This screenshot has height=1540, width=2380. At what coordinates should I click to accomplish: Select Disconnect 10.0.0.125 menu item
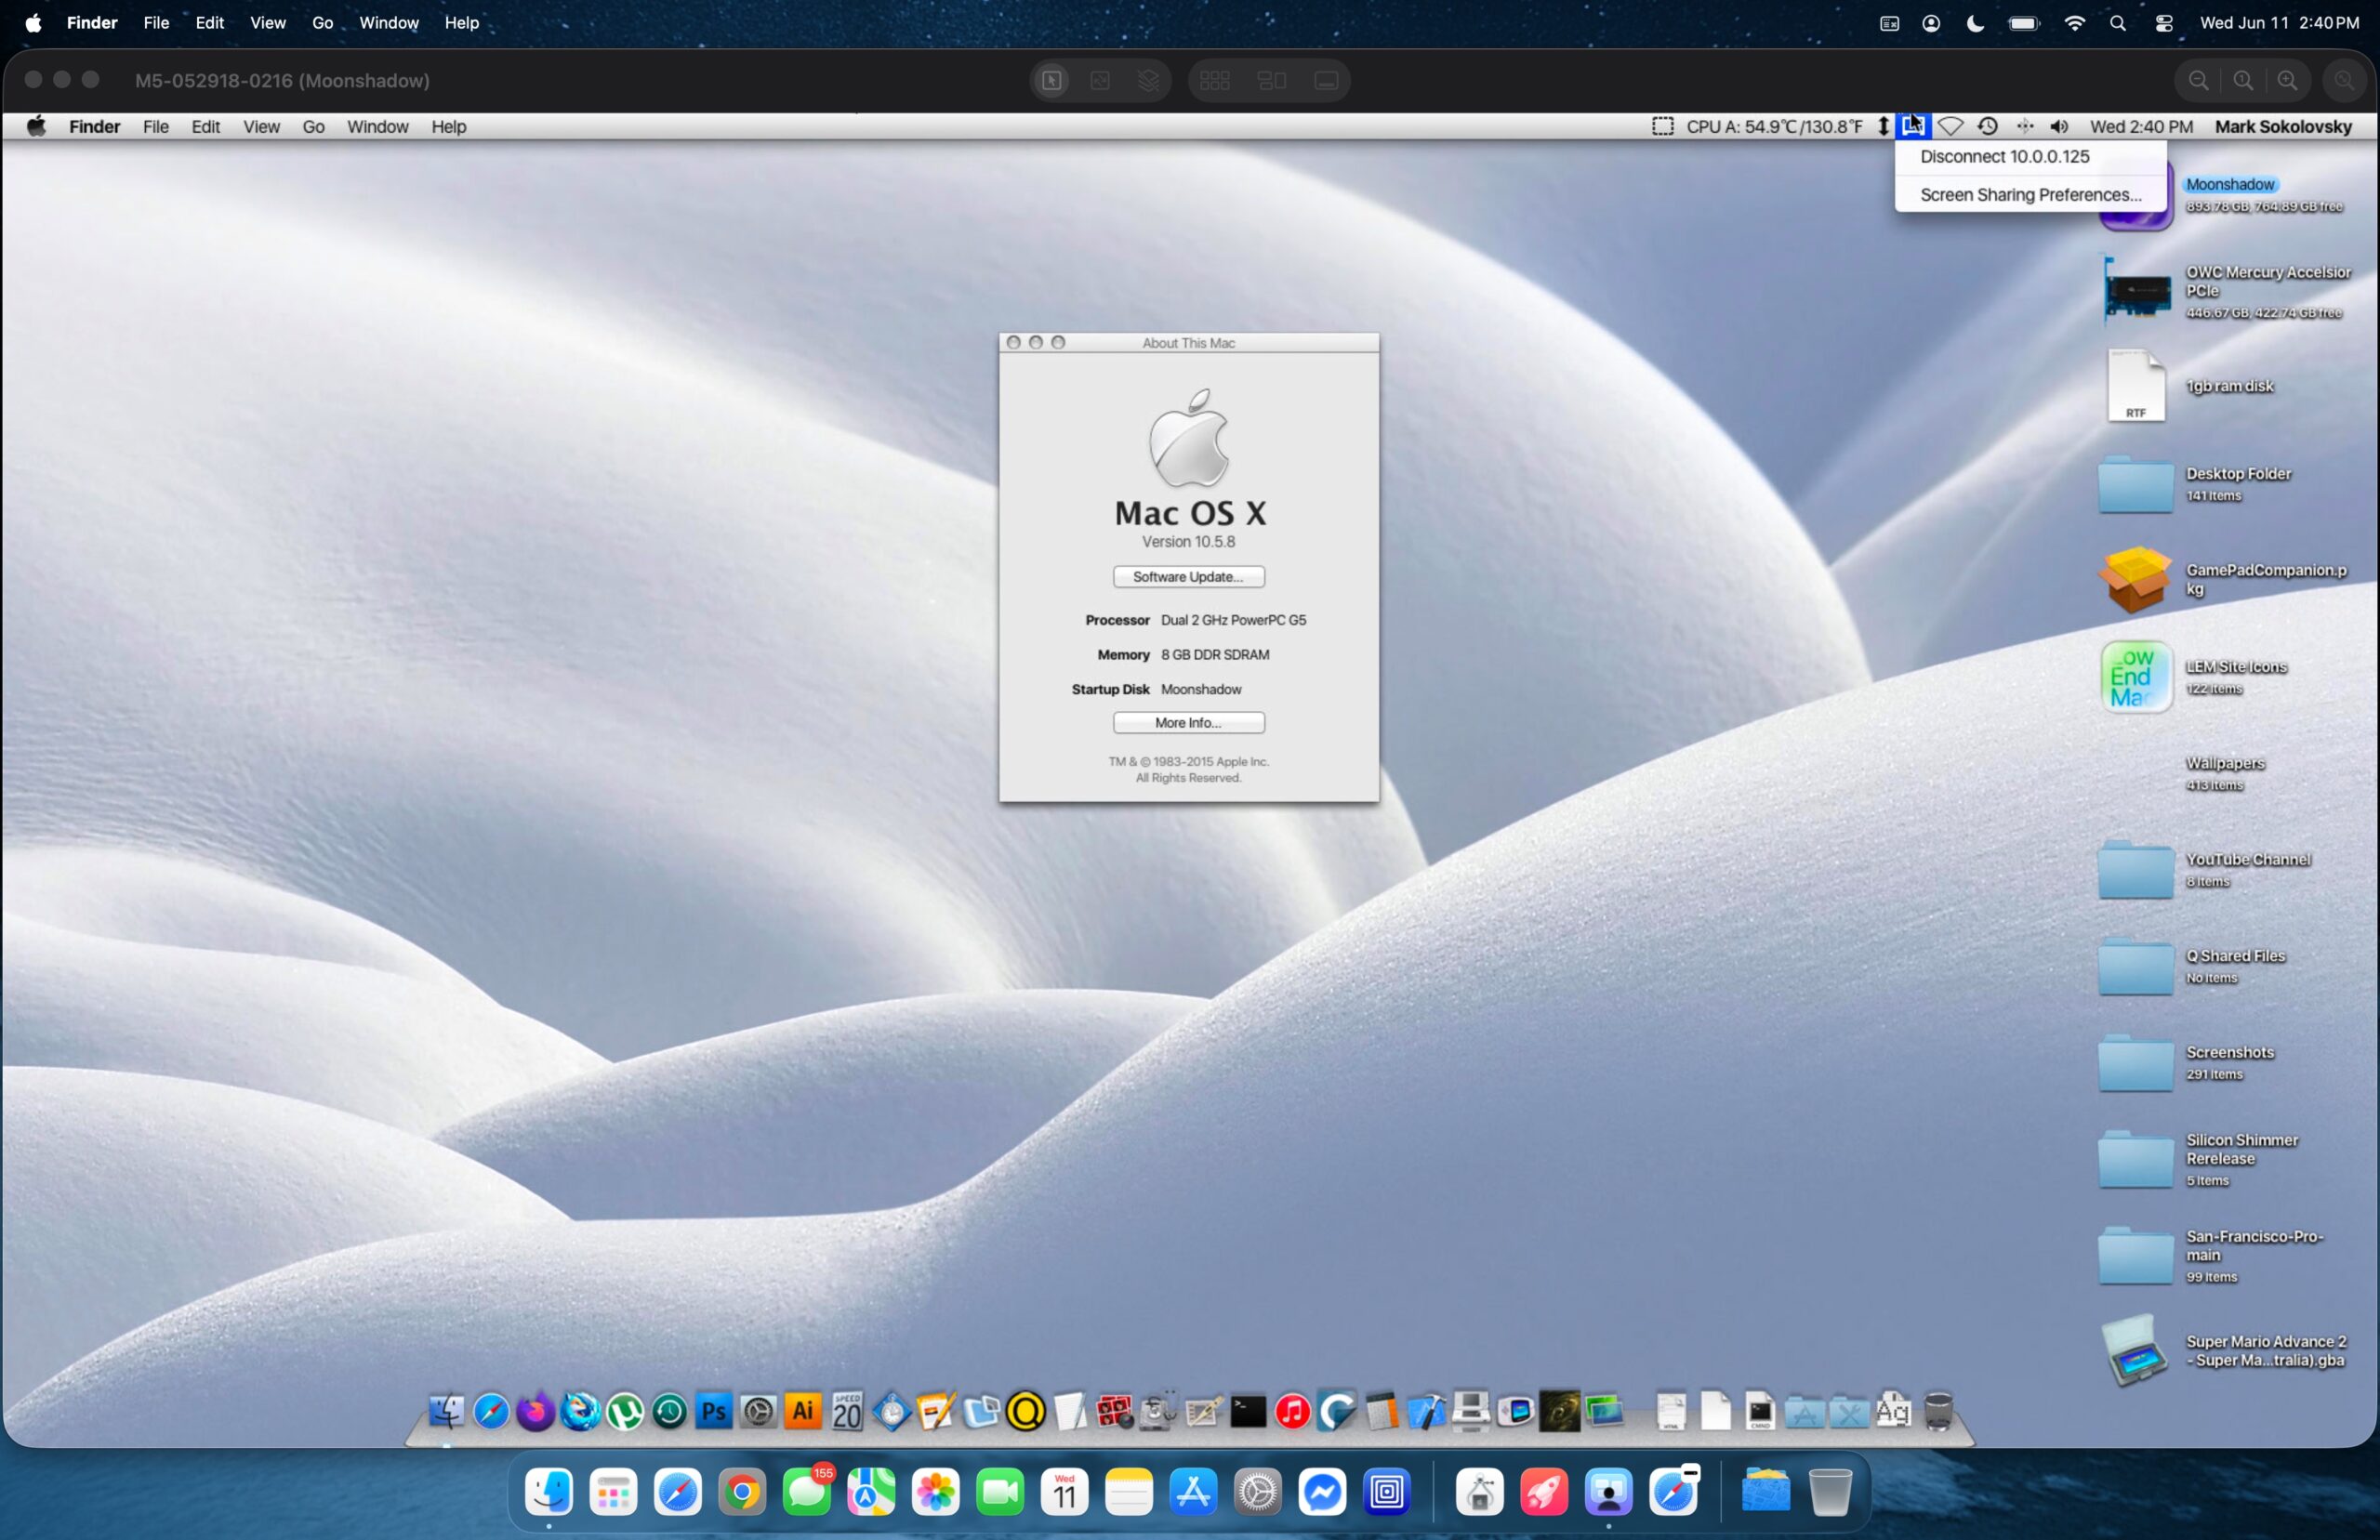coord(2004,157)
